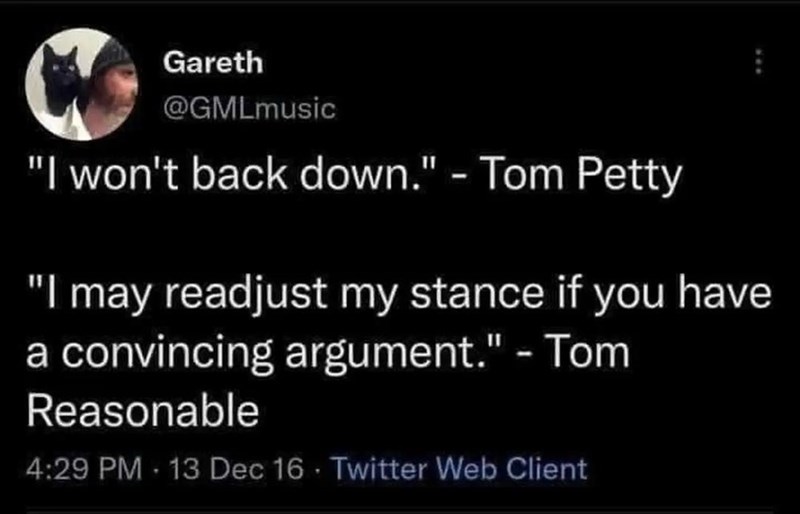Open the profile via display name Gareth
Screen dimensions: 800x514
[213, 62]
